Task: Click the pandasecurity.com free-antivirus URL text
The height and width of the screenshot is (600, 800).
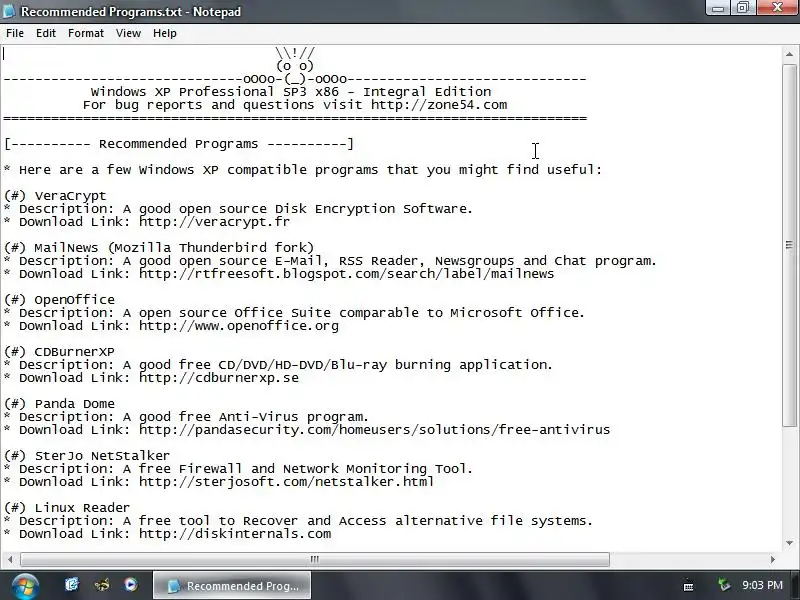Action: (374, 430)
